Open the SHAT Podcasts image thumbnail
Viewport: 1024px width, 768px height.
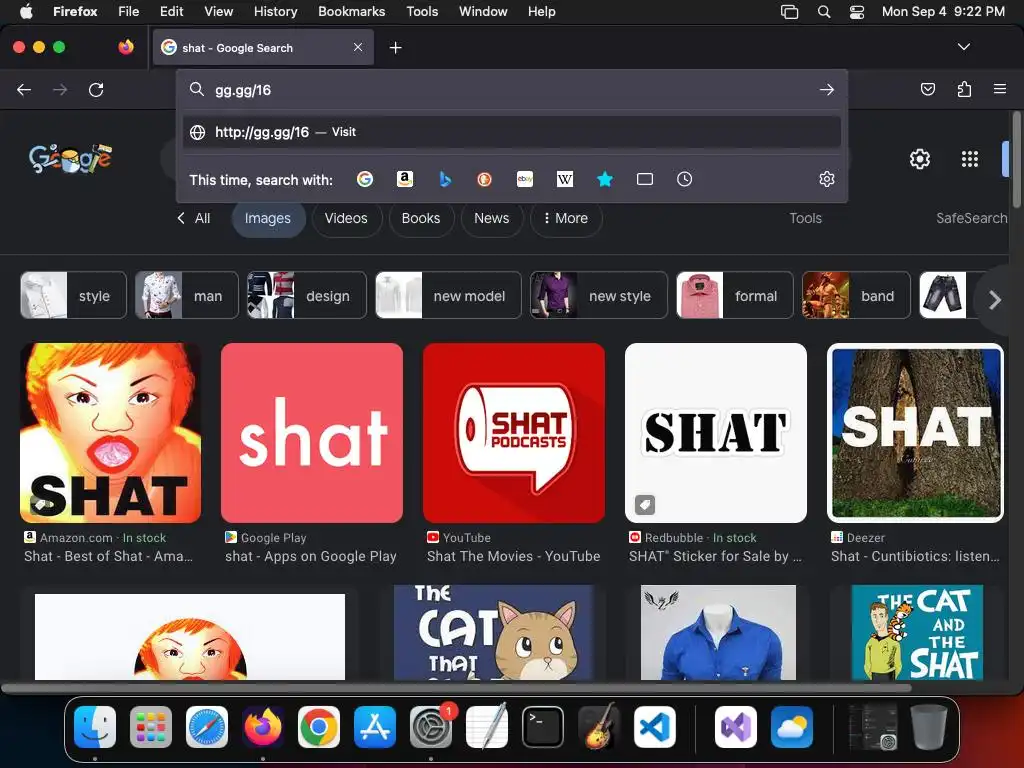[514, 432]
